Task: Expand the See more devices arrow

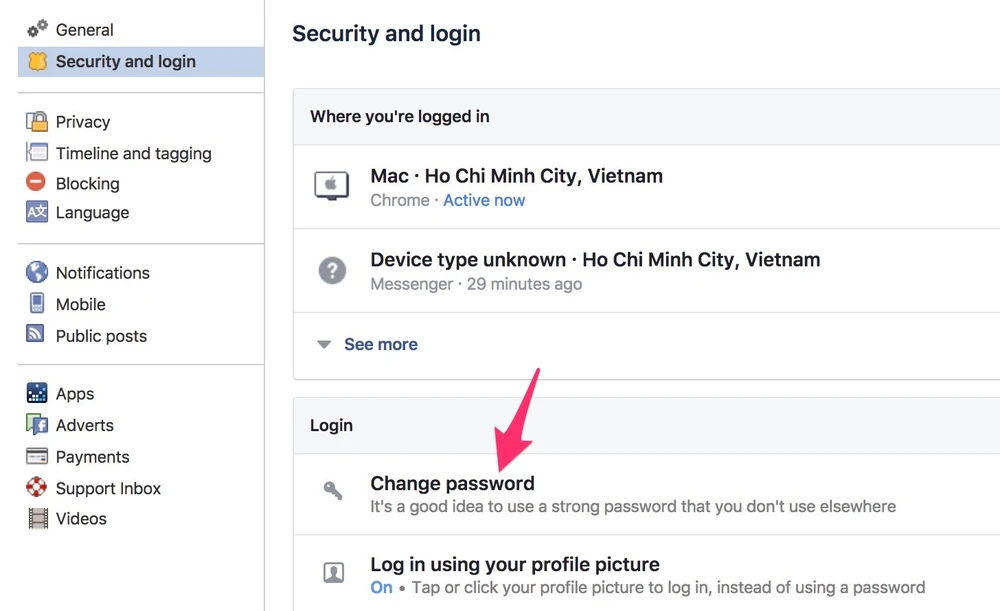Action: [x=324, y=344]
